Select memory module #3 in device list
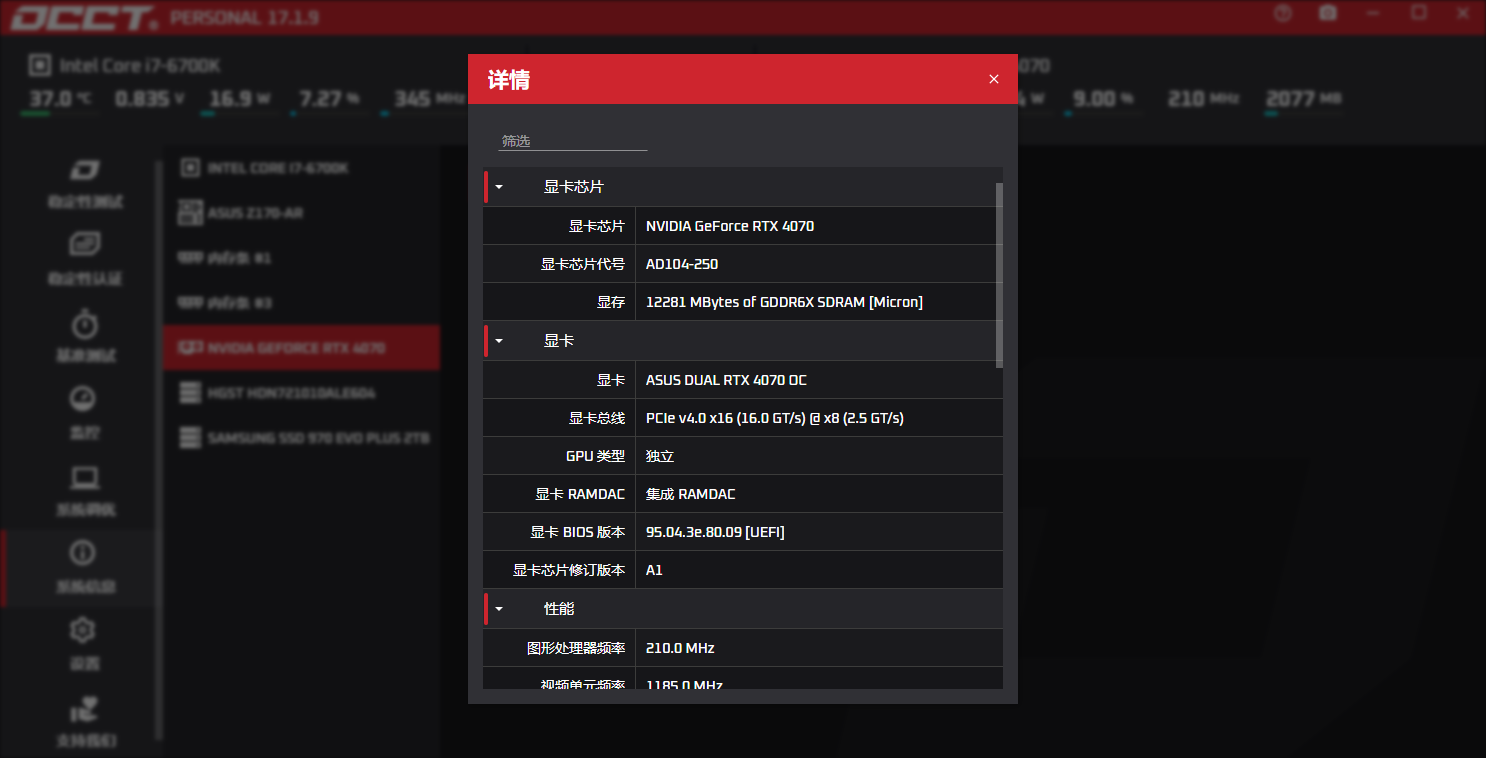1486x758 pixels. (x=301, y=302)
